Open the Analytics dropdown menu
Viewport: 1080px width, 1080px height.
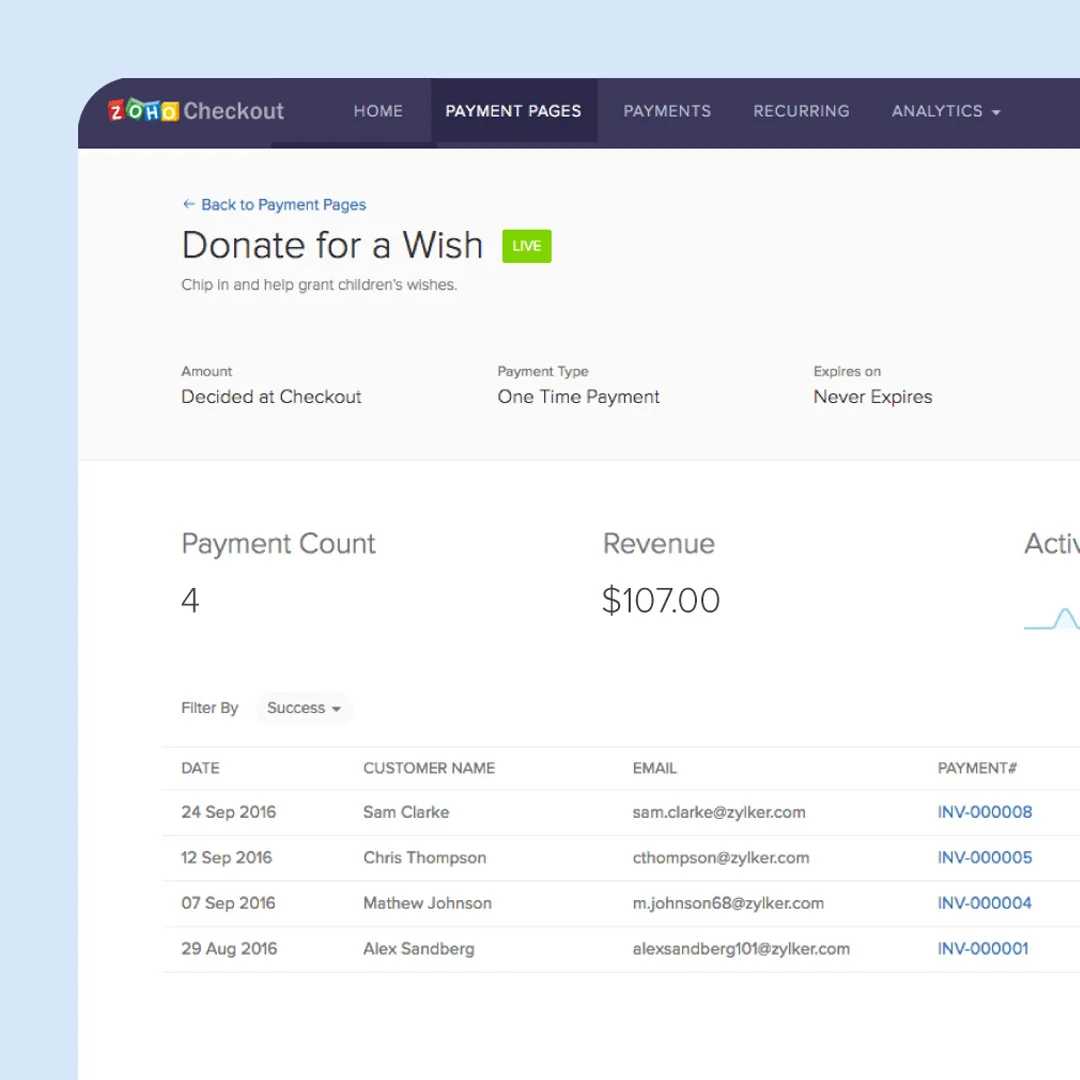945,111
